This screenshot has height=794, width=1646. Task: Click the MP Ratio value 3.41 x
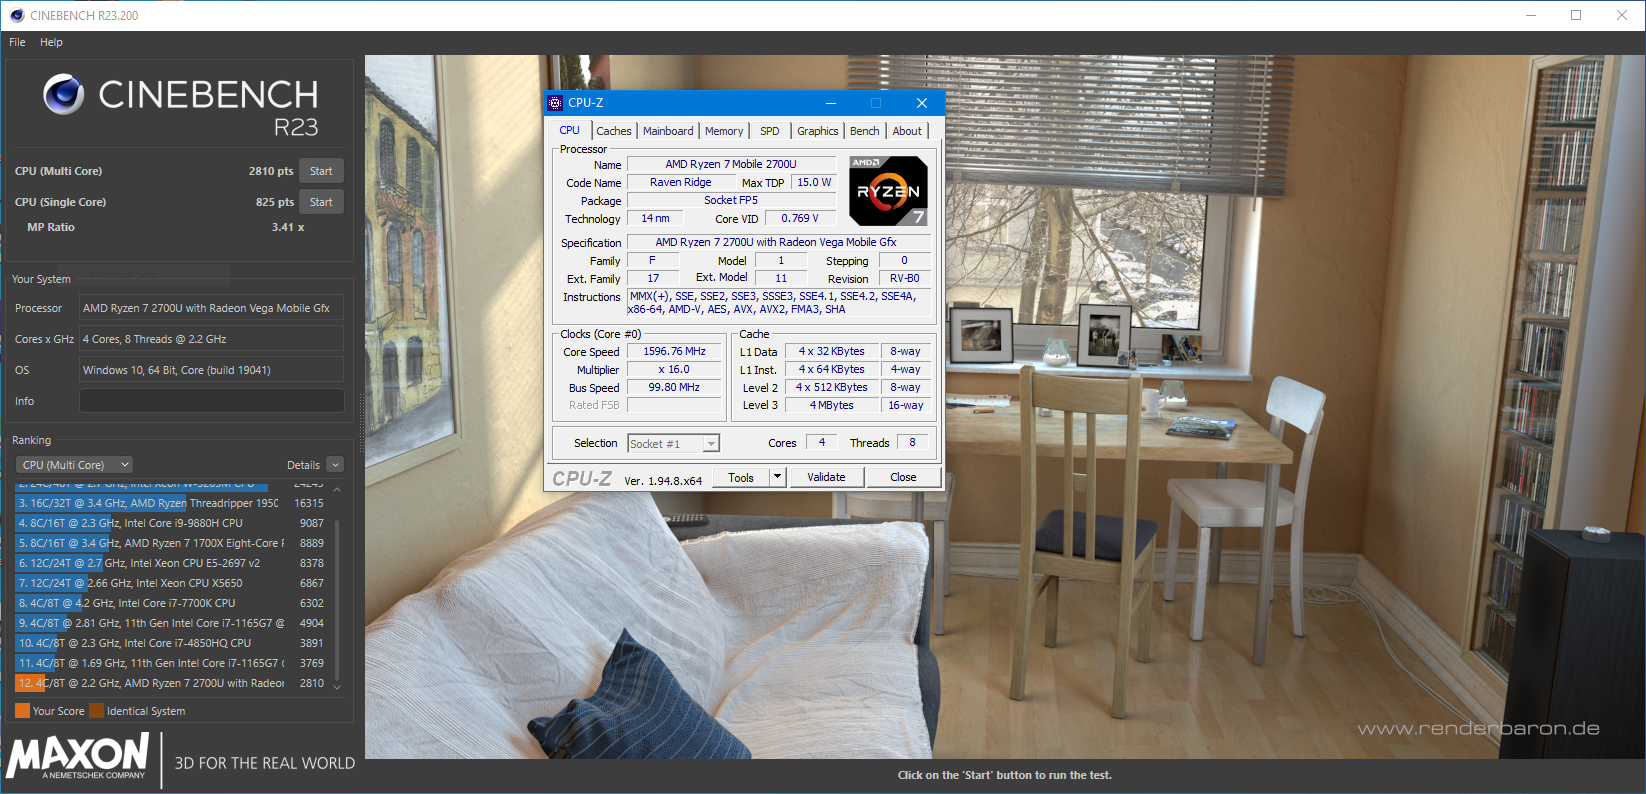click(288, 227)
